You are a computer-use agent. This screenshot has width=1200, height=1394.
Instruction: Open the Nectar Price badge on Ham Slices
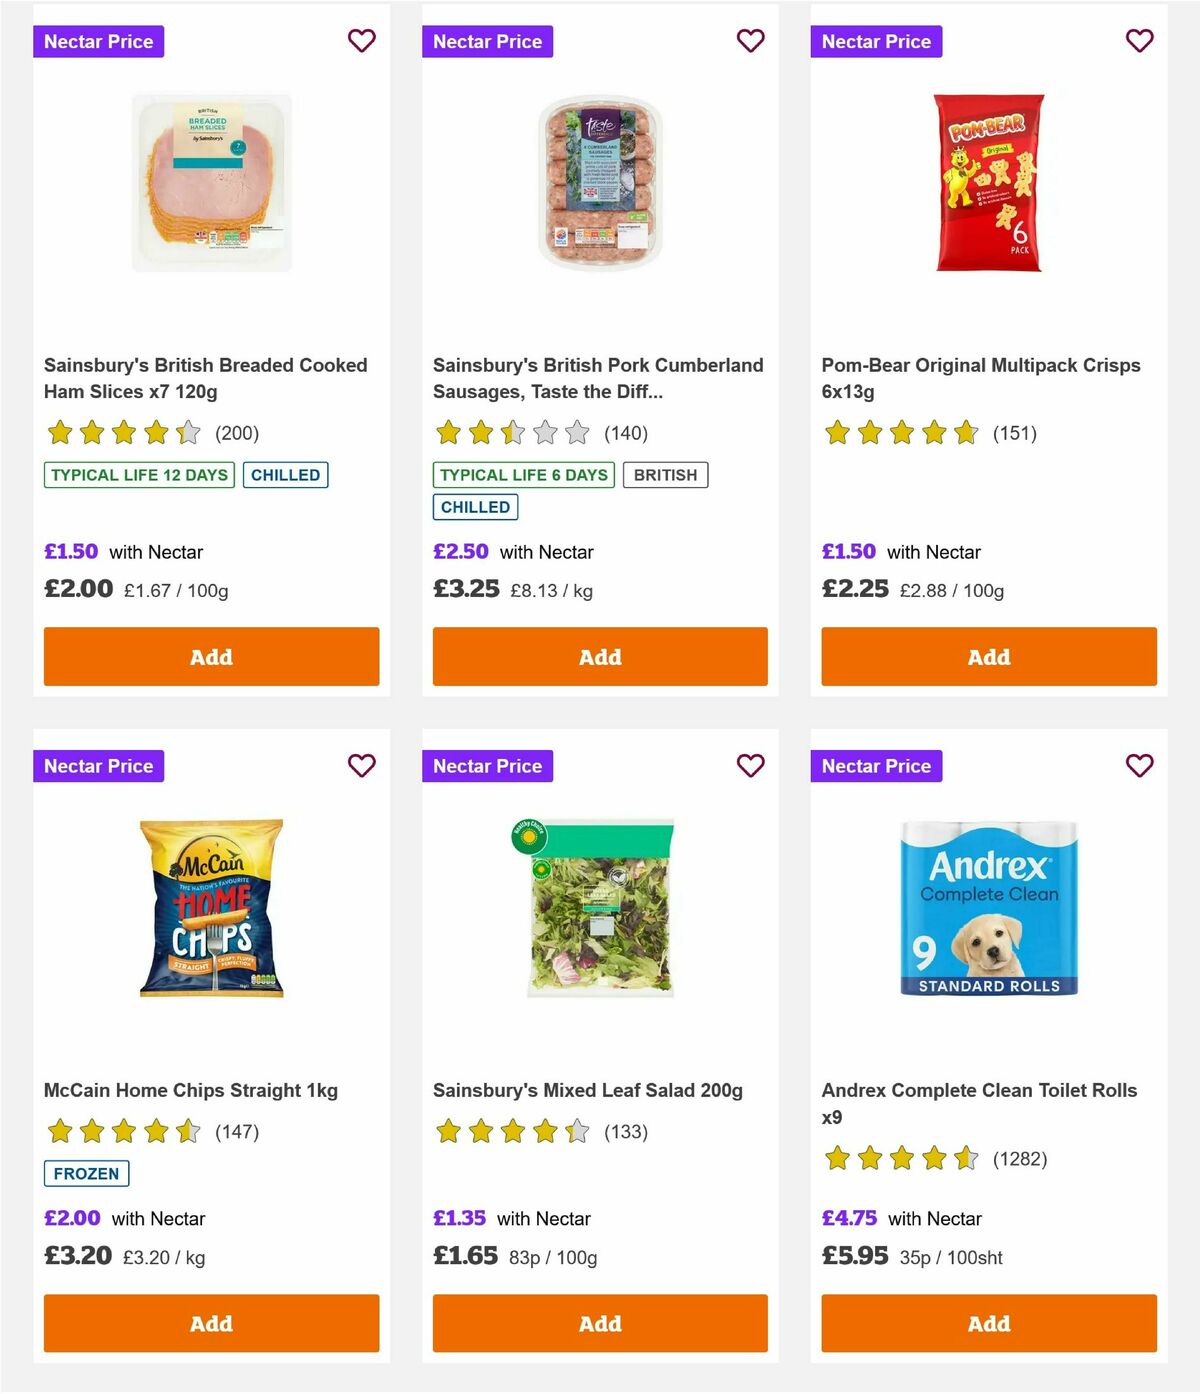(x=99, y=41)
